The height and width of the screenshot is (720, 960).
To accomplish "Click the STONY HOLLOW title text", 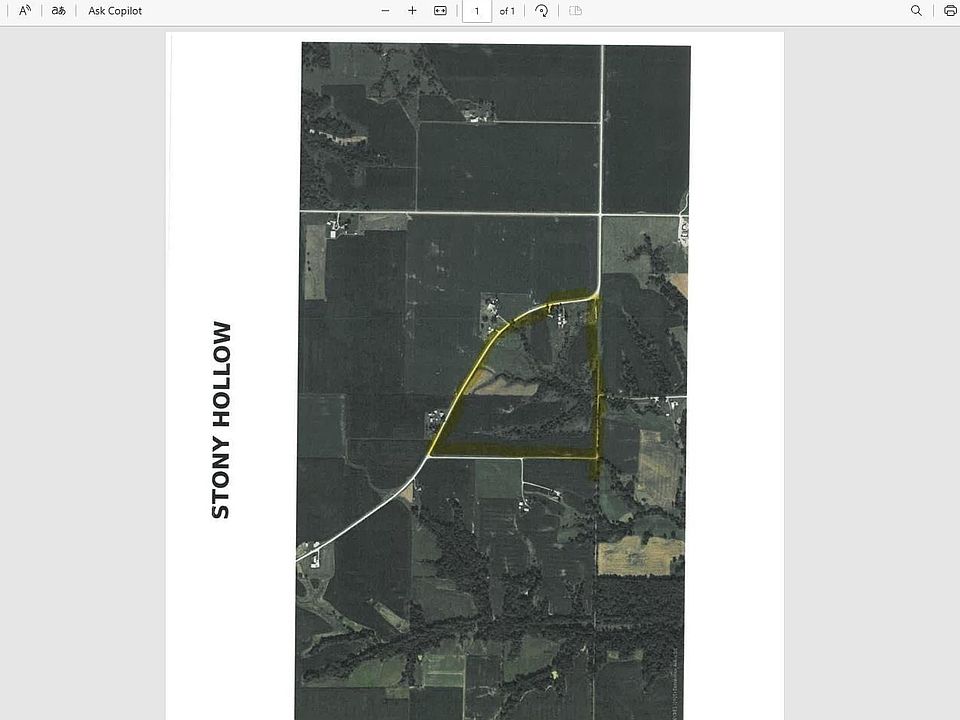I will (221, 420).
